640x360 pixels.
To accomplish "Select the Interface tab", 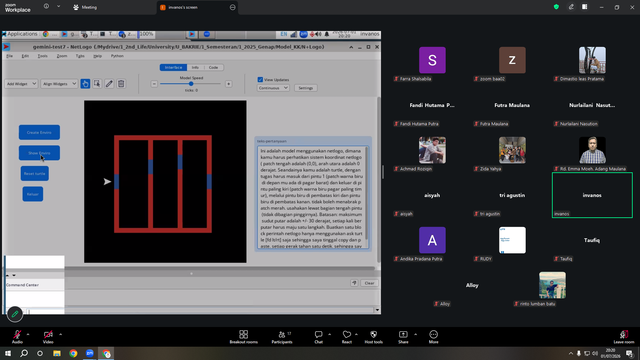I will click(x=173, y=67).
